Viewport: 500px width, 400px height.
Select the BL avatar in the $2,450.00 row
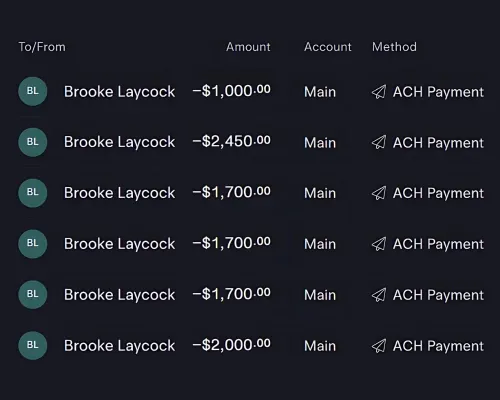pyautogui.click(x=33, y=142)
